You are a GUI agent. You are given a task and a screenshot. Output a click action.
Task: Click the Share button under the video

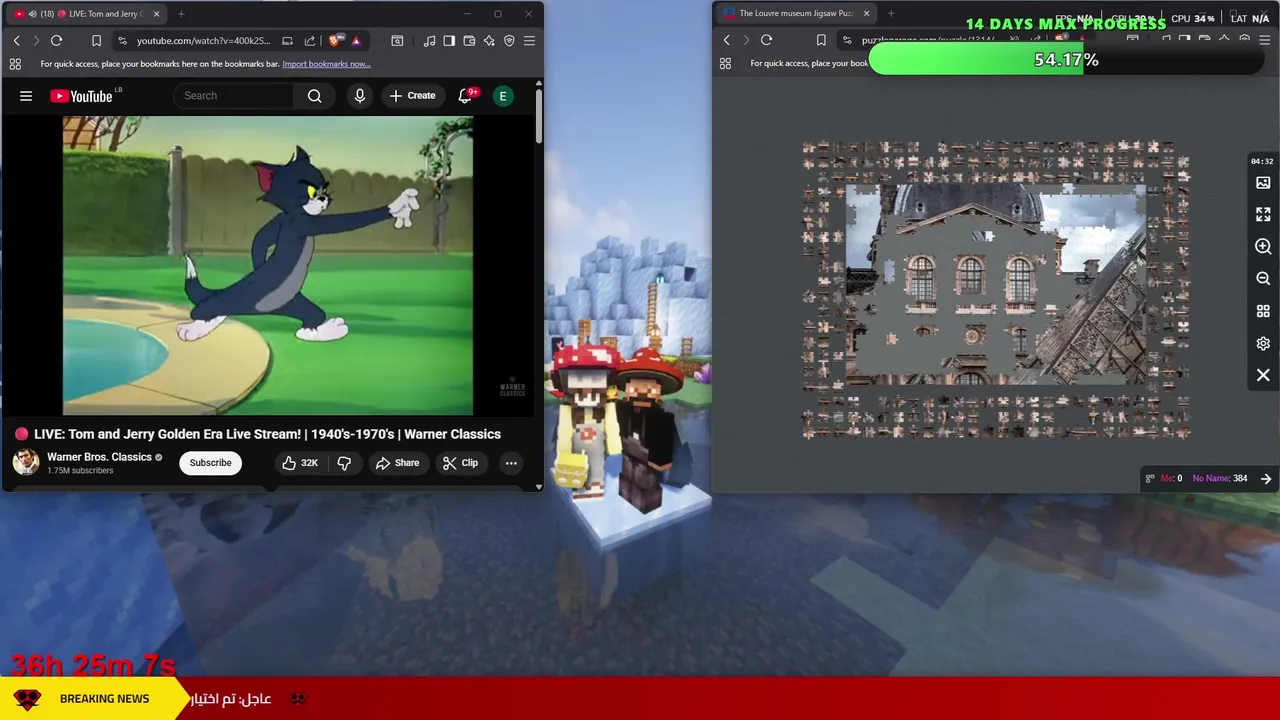(397, 463)
